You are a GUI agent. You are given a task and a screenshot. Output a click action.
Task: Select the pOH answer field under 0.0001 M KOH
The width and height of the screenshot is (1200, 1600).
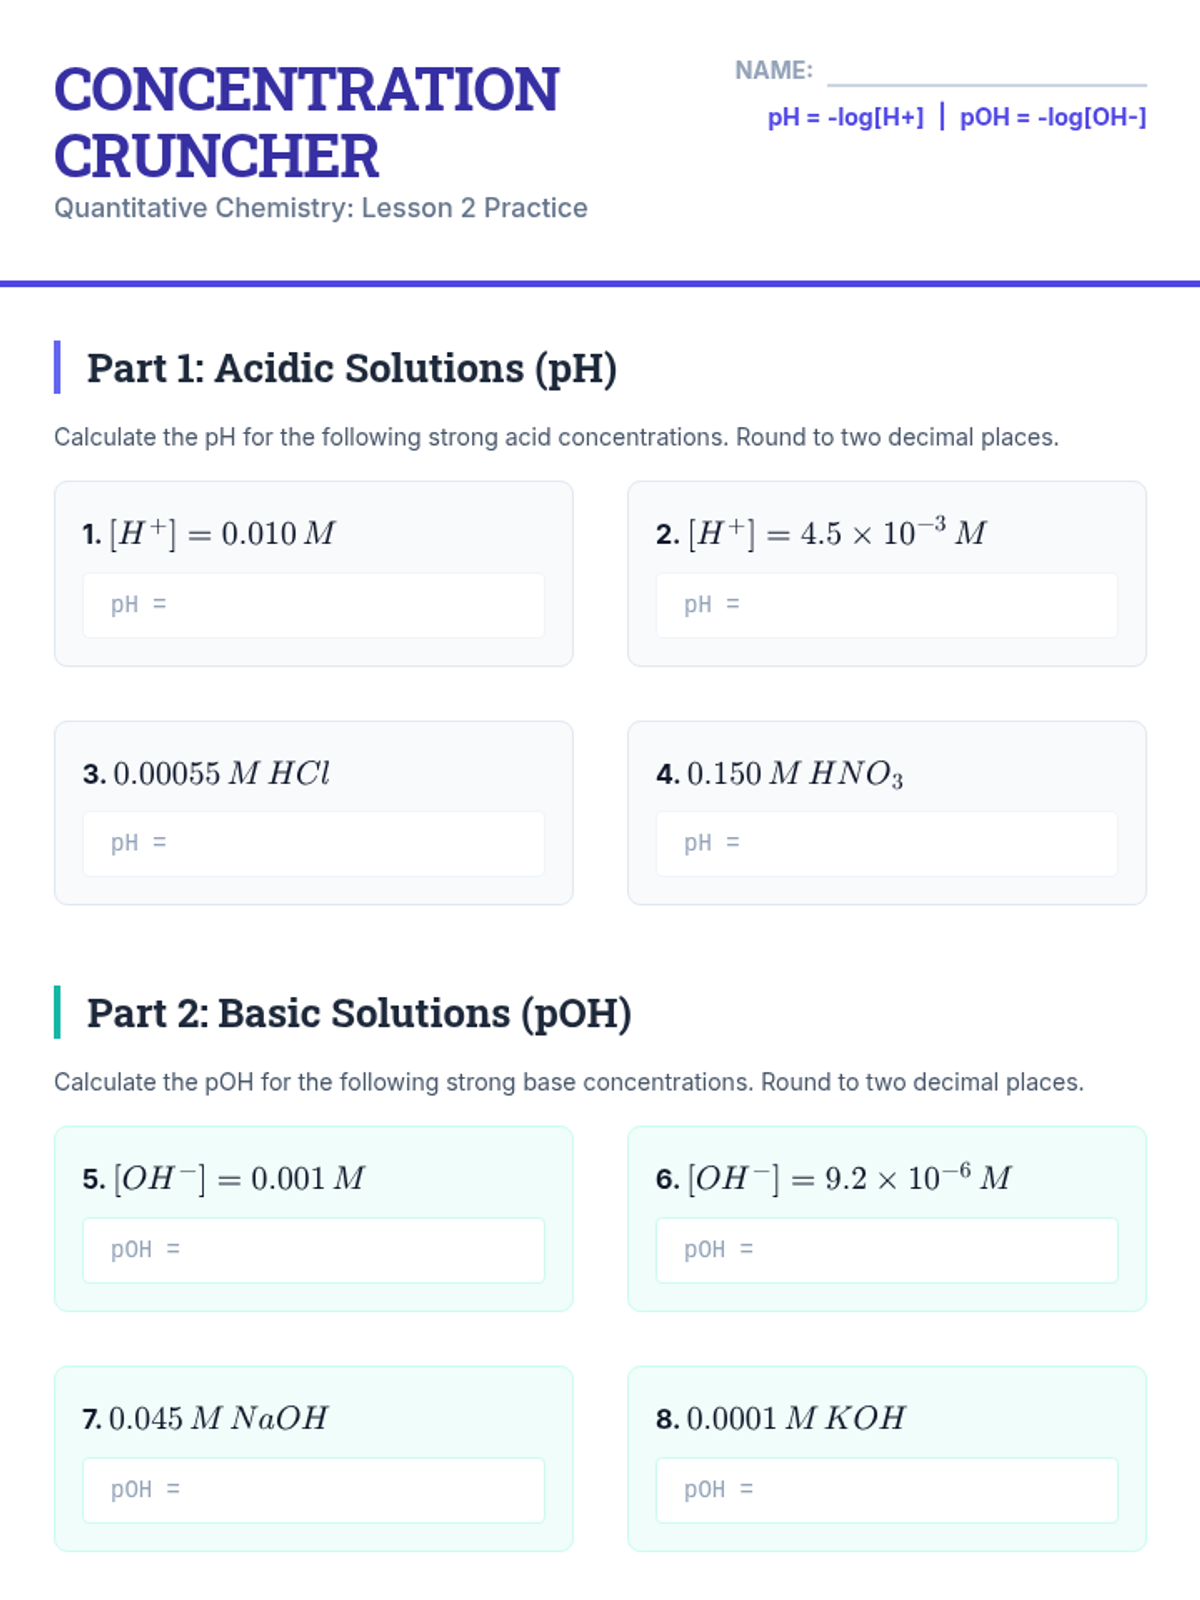887,1490
